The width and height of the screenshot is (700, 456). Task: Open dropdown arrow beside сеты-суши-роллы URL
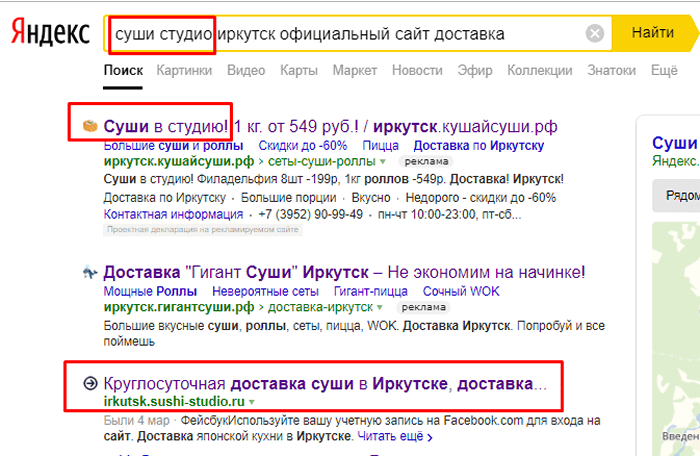(381, 161)
